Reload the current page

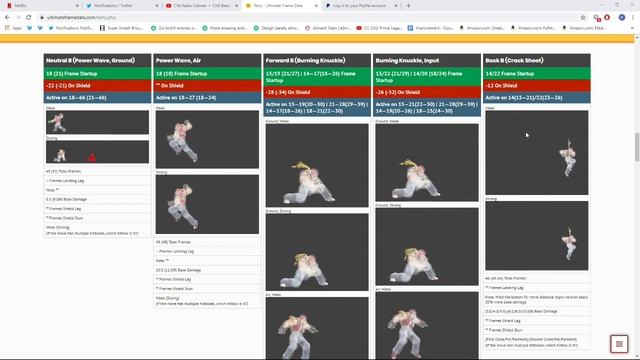[x=29, y=18]
